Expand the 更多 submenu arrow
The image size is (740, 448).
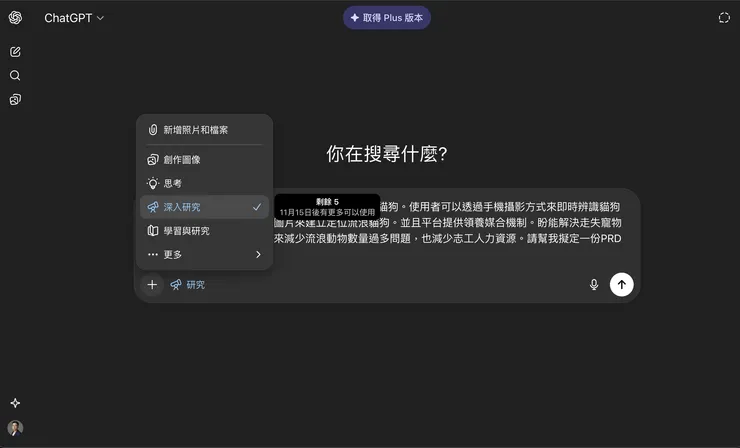coord(258,254)
